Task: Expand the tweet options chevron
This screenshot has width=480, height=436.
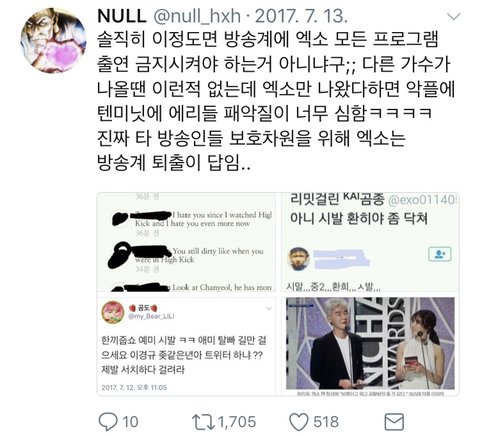Action: click(454, 16)
